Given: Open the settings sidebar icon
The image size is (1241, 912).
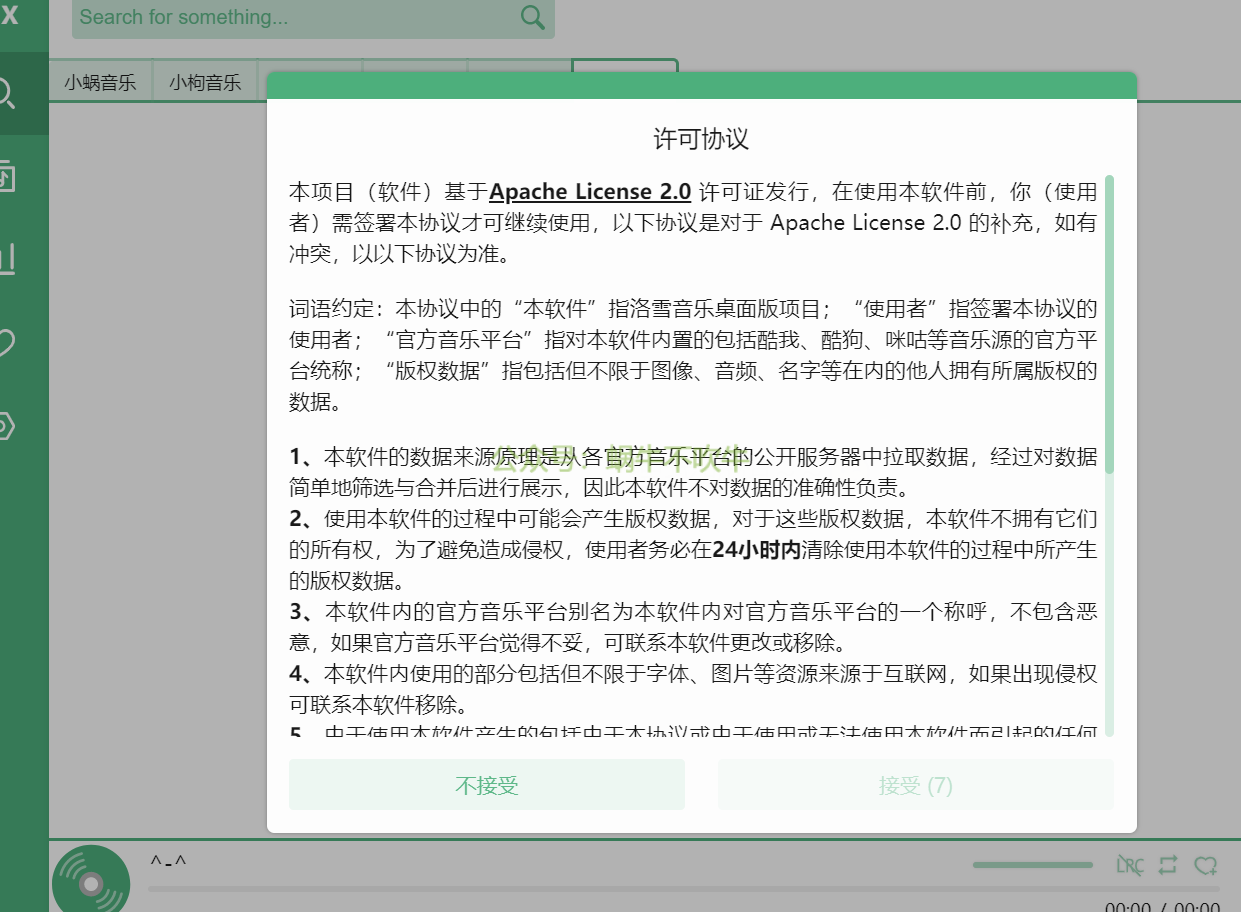Looking at the screenshot, I should (8, 426).
